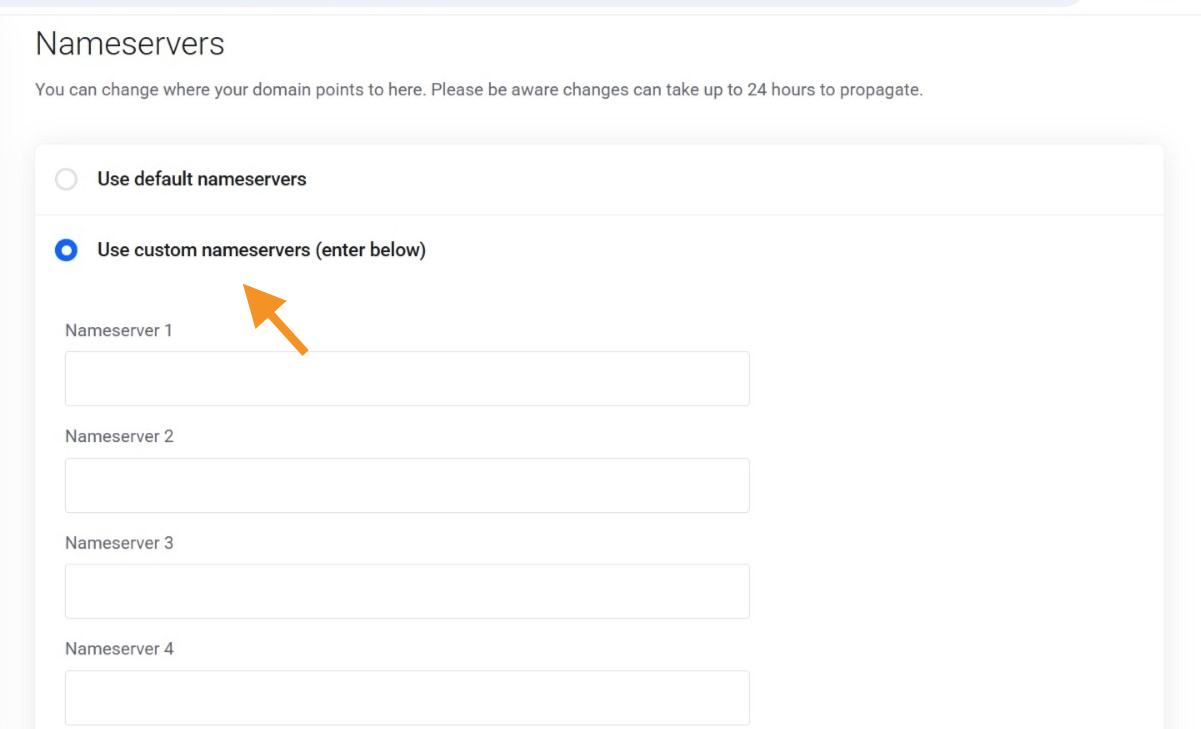
Task: Click the 'Nameservers' page heading
Action: pos(130,44)
